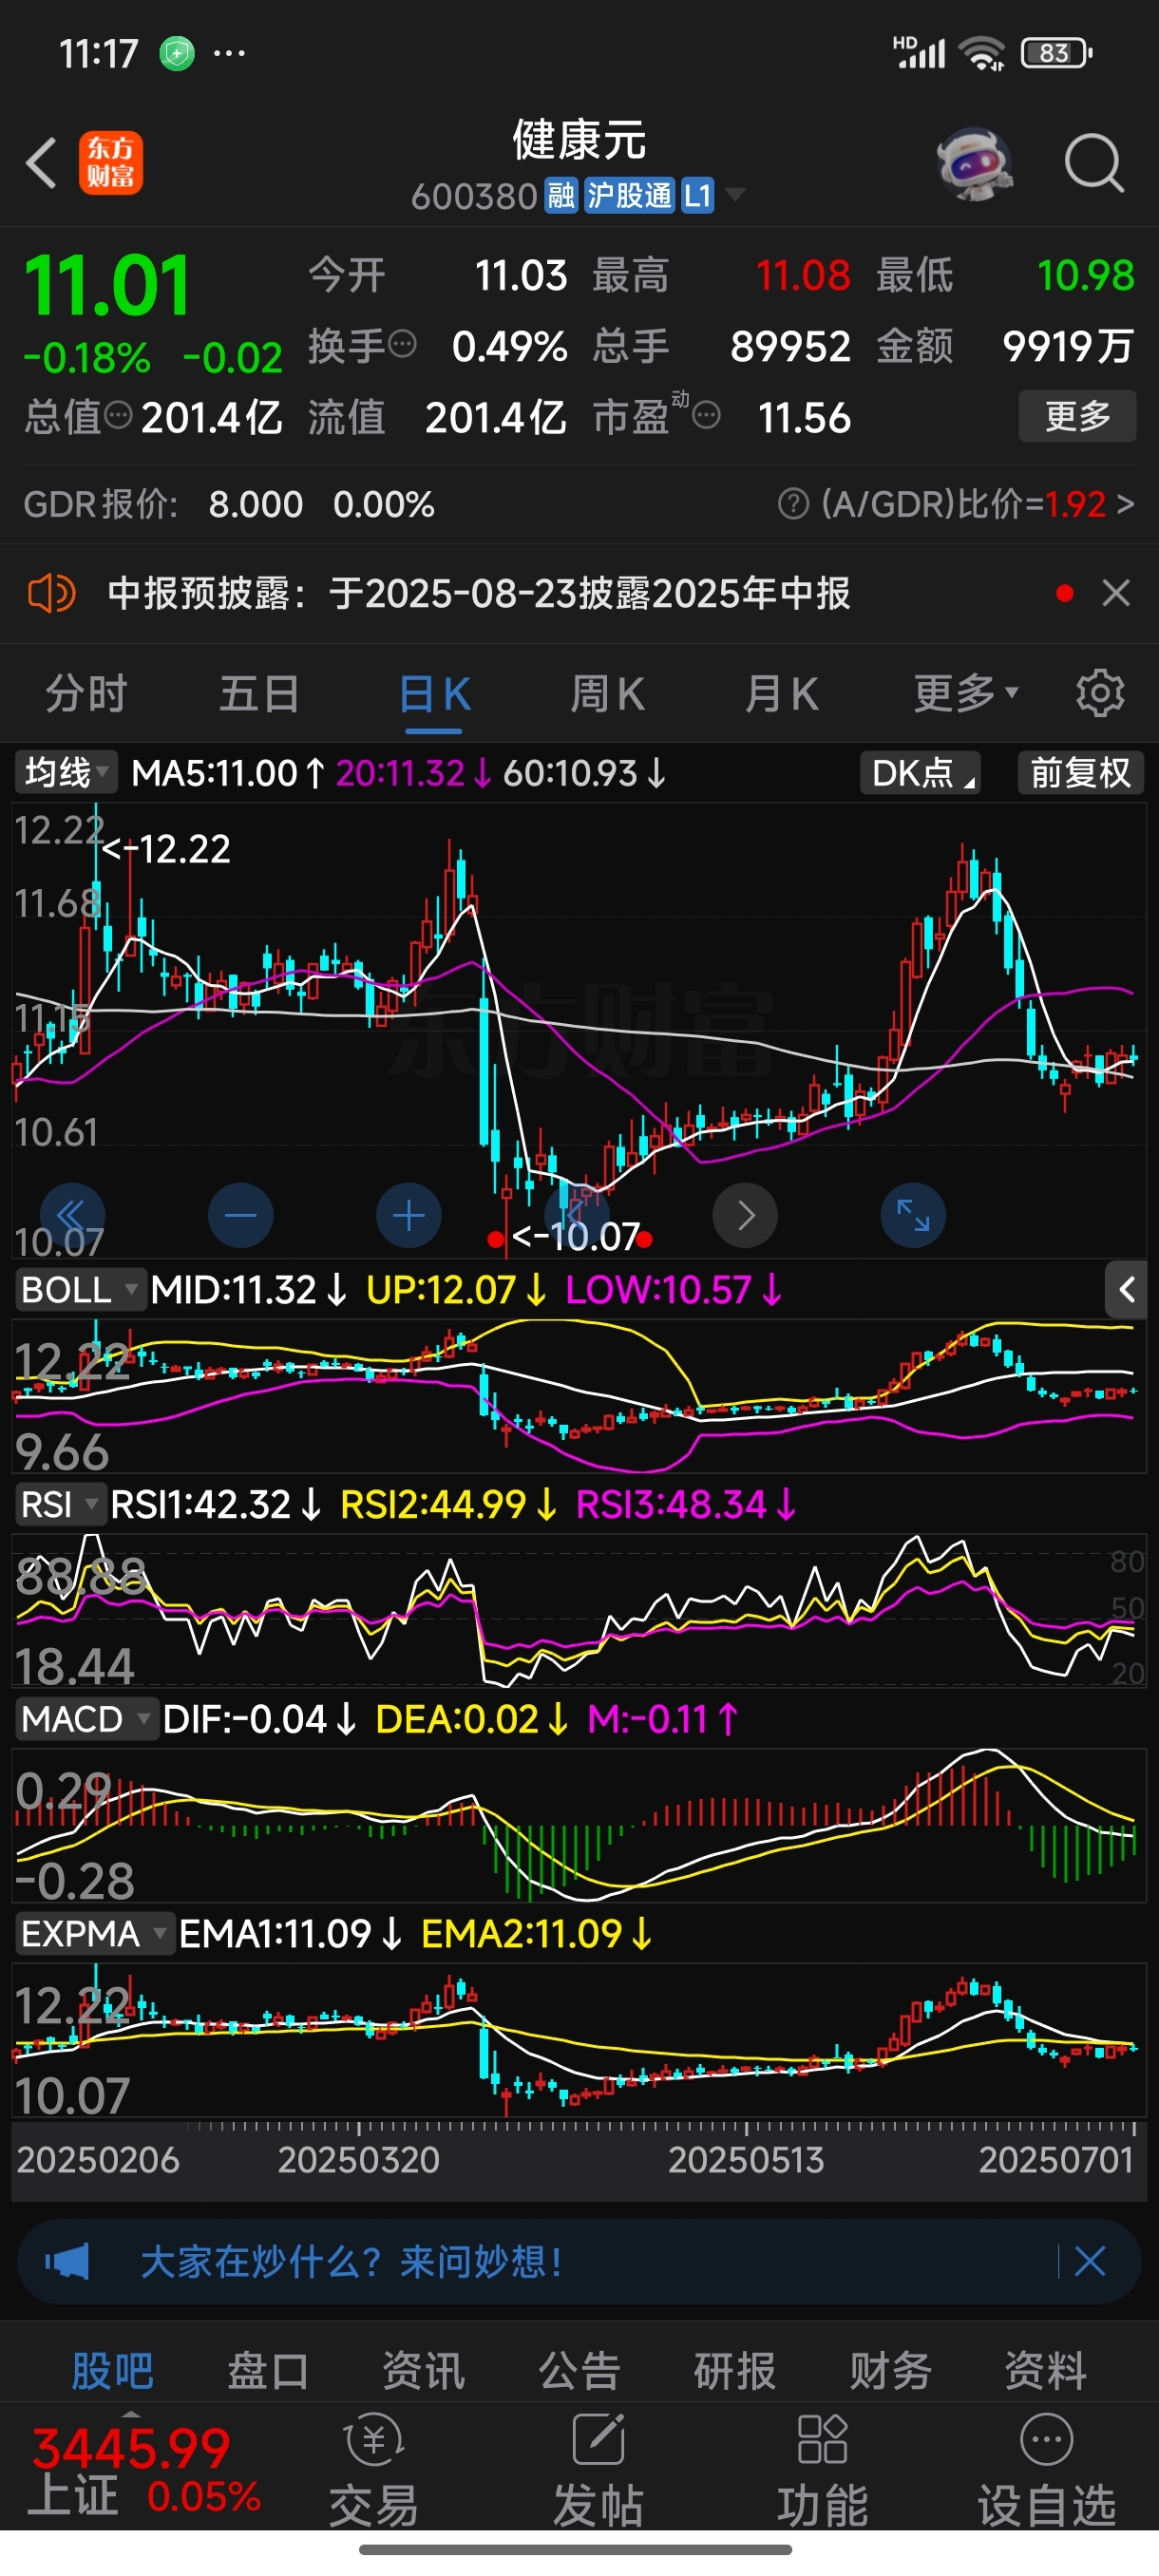This screenshot has height=2576, width=1159.
Task: Open the 东方财富 app logo
Action: click(111, 163)
